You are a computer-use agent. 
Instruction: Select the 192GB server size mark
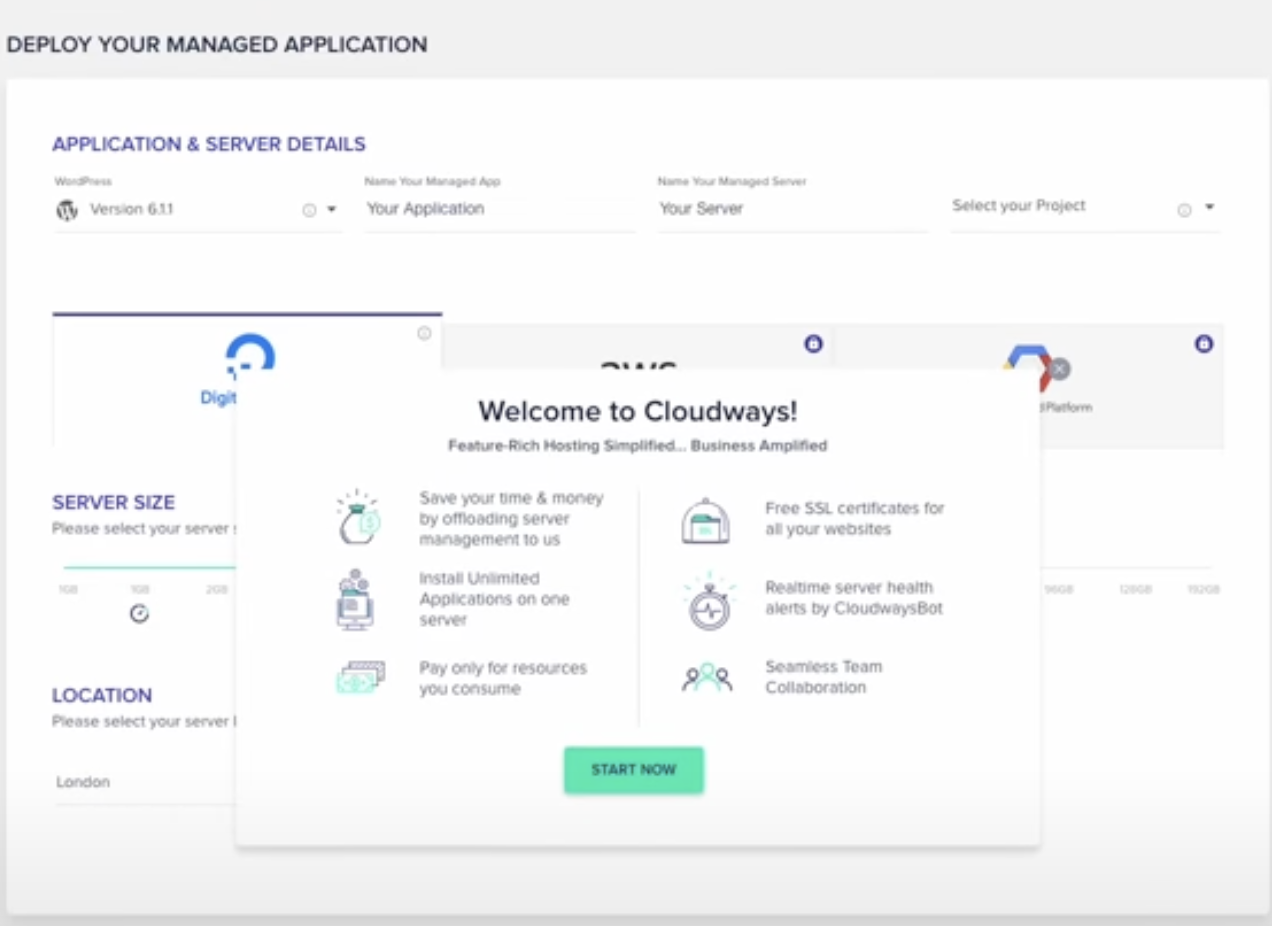(x=1204, y=590)
